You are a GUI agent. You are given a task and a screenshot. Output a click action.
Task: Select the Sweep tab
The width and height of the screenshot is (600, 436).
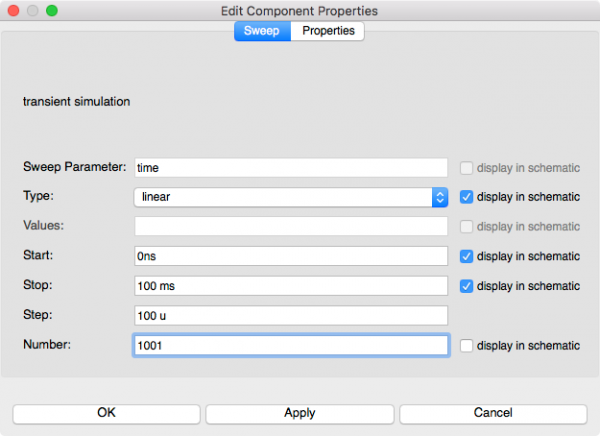pos(262,31)
